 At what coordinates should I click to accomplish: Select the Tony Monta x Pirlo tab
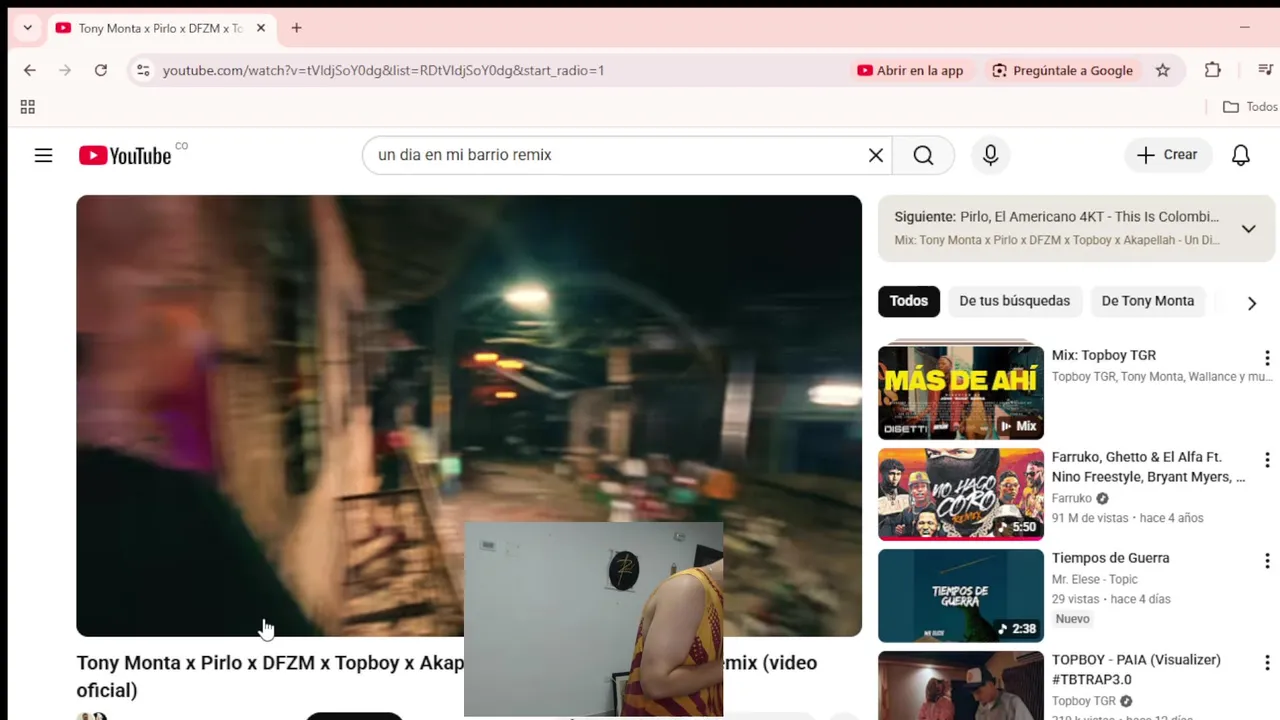point(160,28)
